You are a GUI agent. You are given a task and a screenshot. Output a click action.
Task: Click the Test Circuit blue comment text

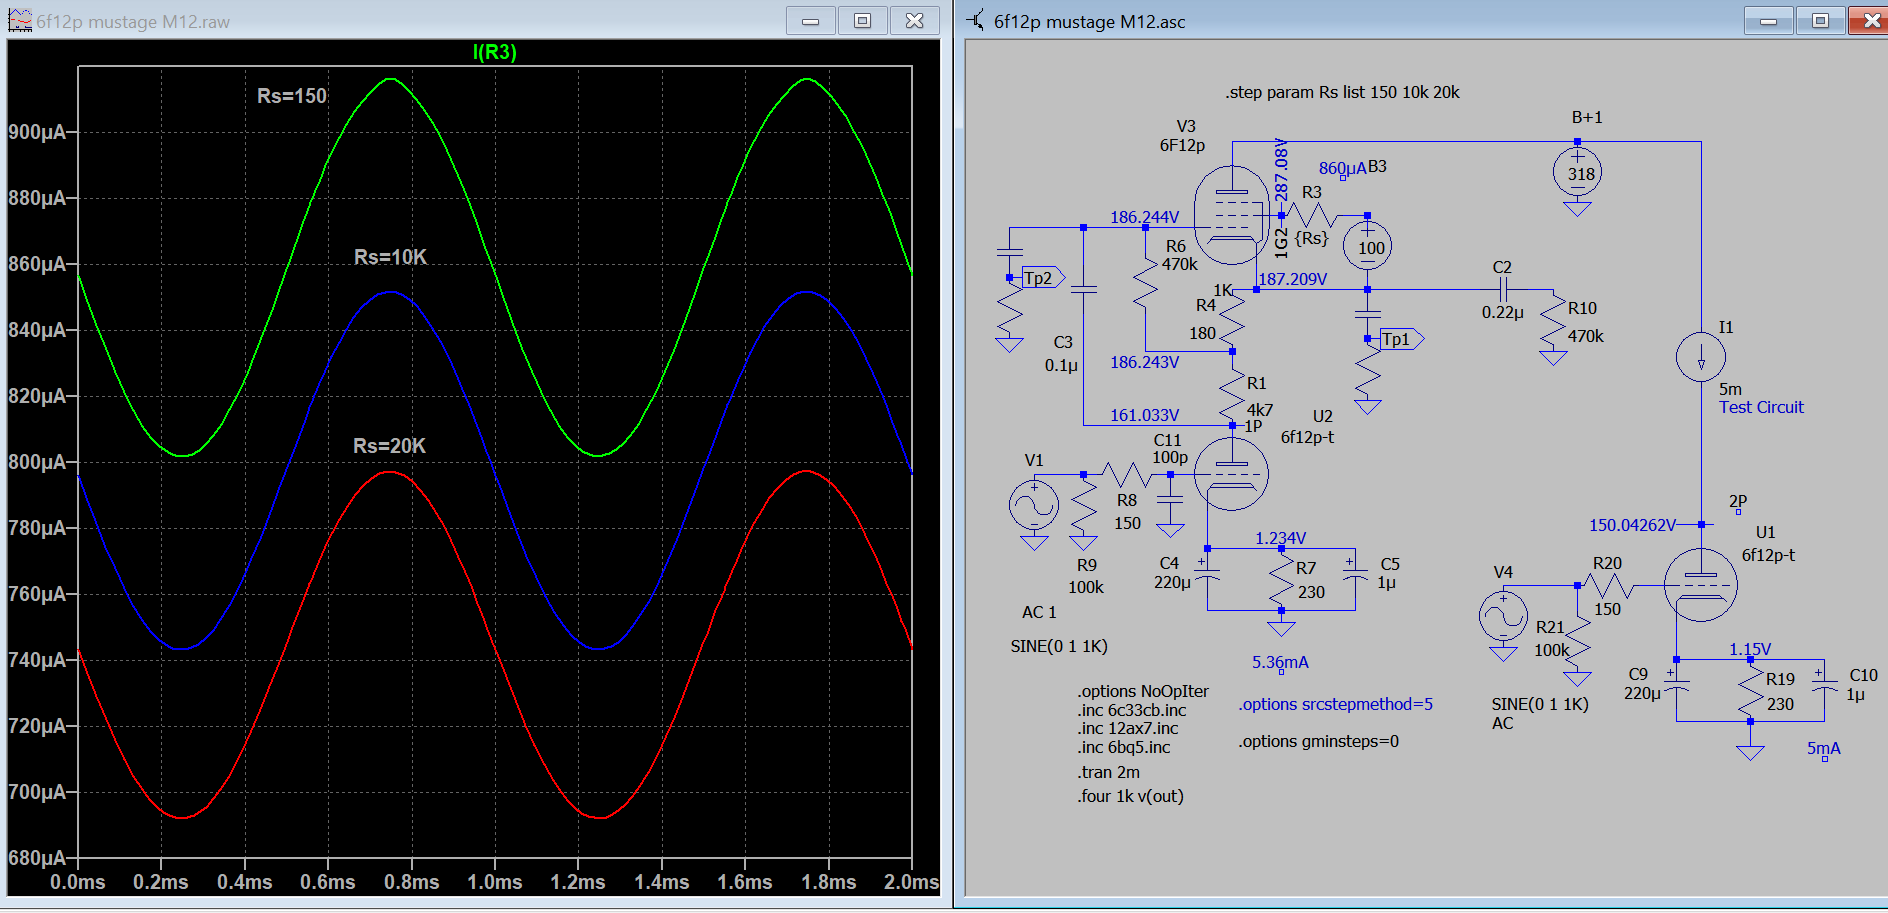[x=1761, y=407]
